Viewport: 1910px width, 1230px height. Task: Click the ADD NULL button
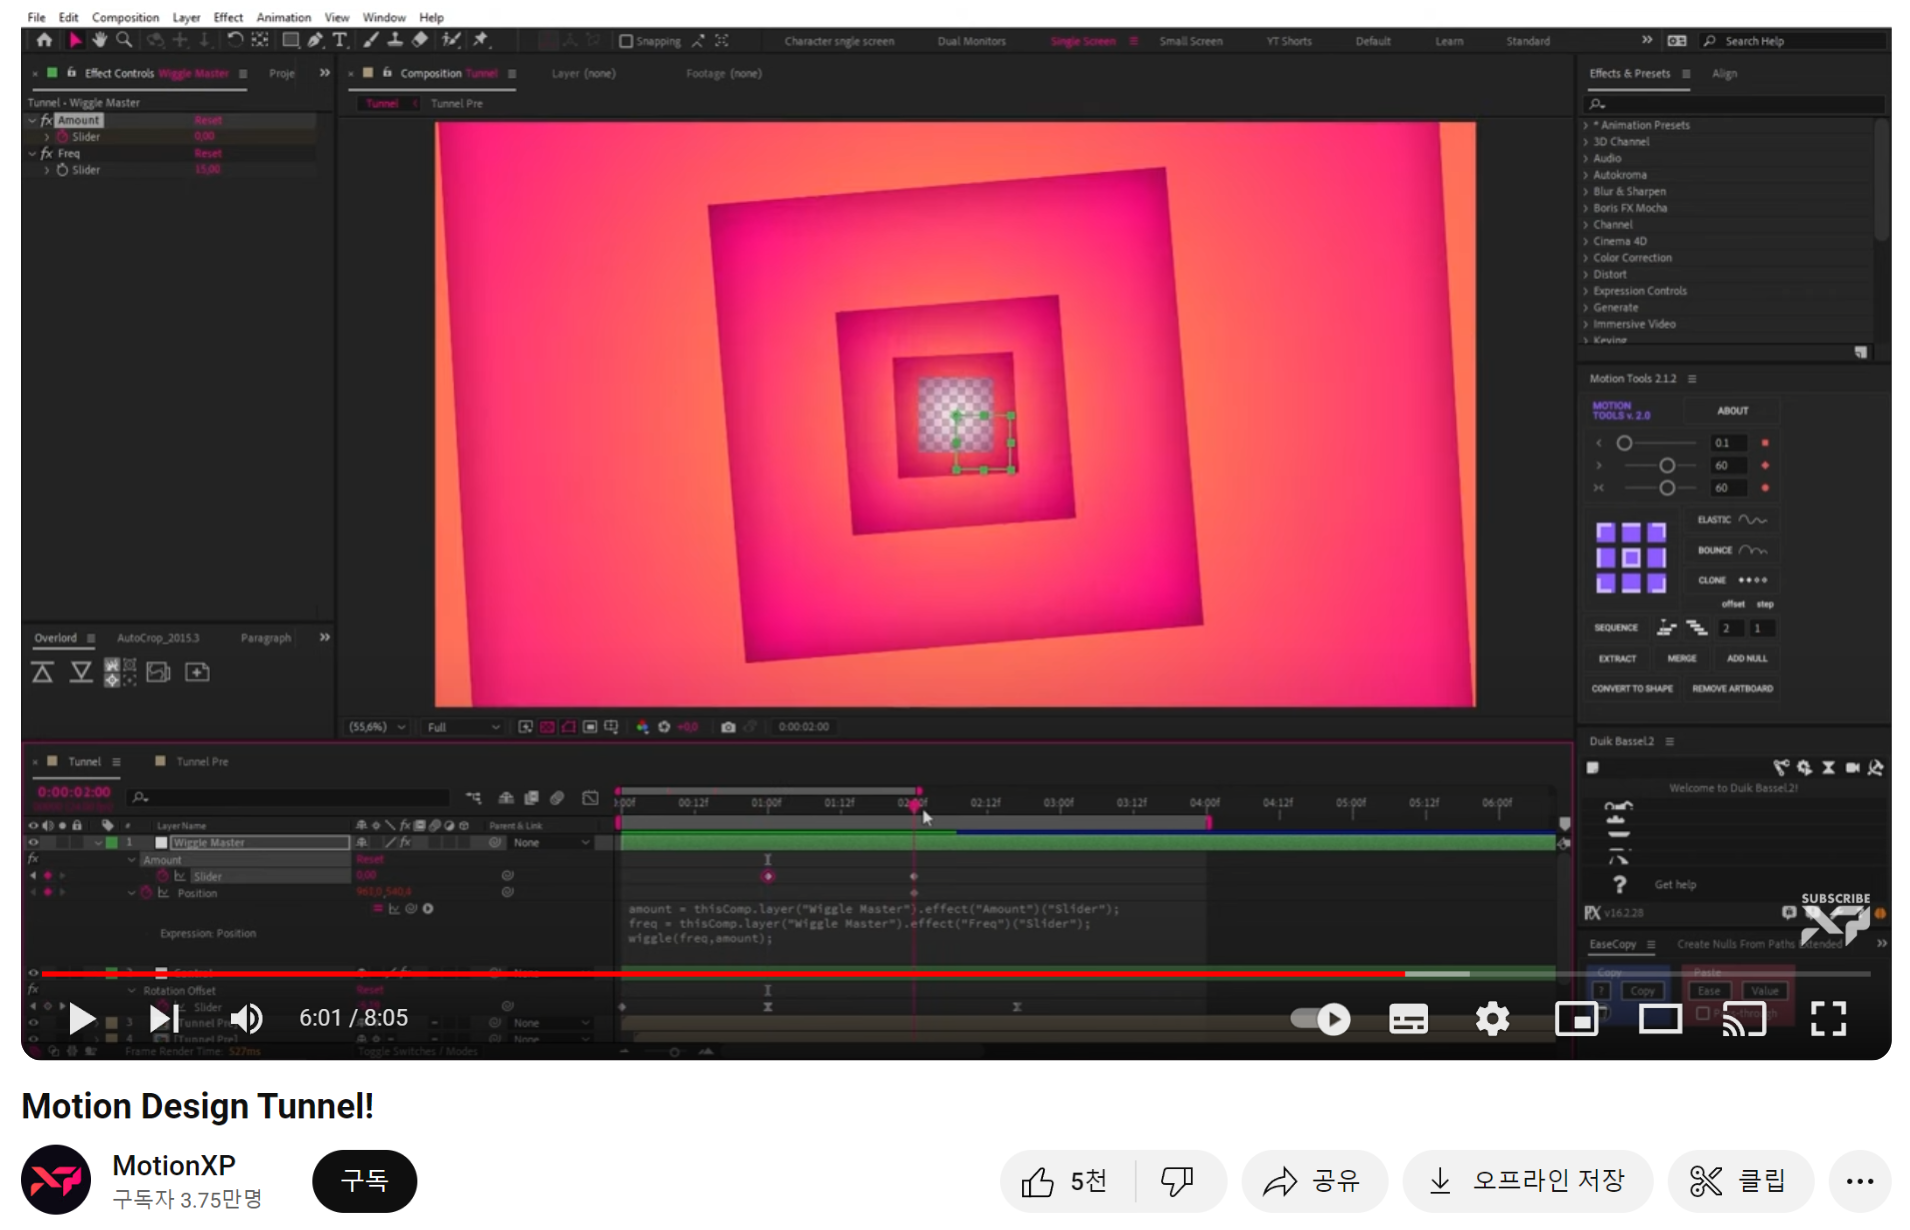[1747, 659]
